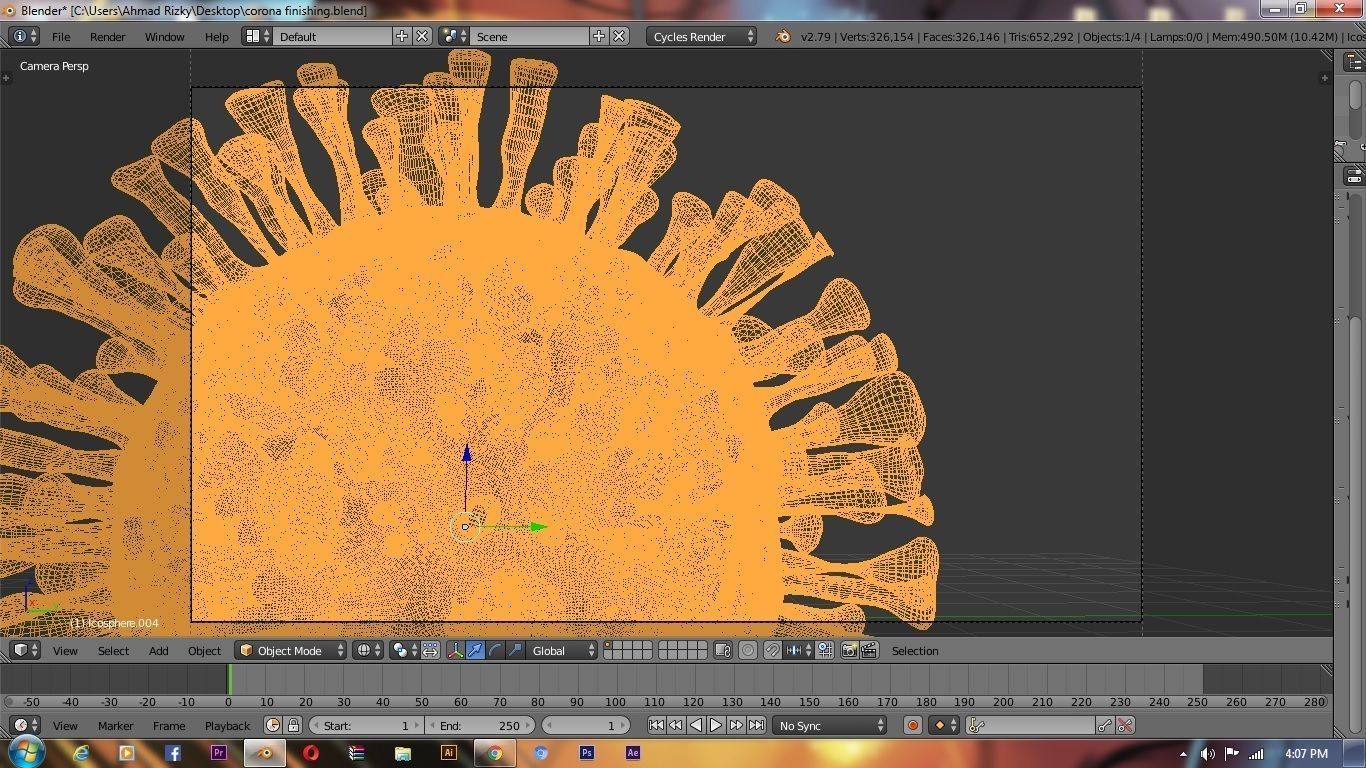Select the scale manipulator icon
The width and height of the screenshot is (1366, 768).
pos(515,650)
